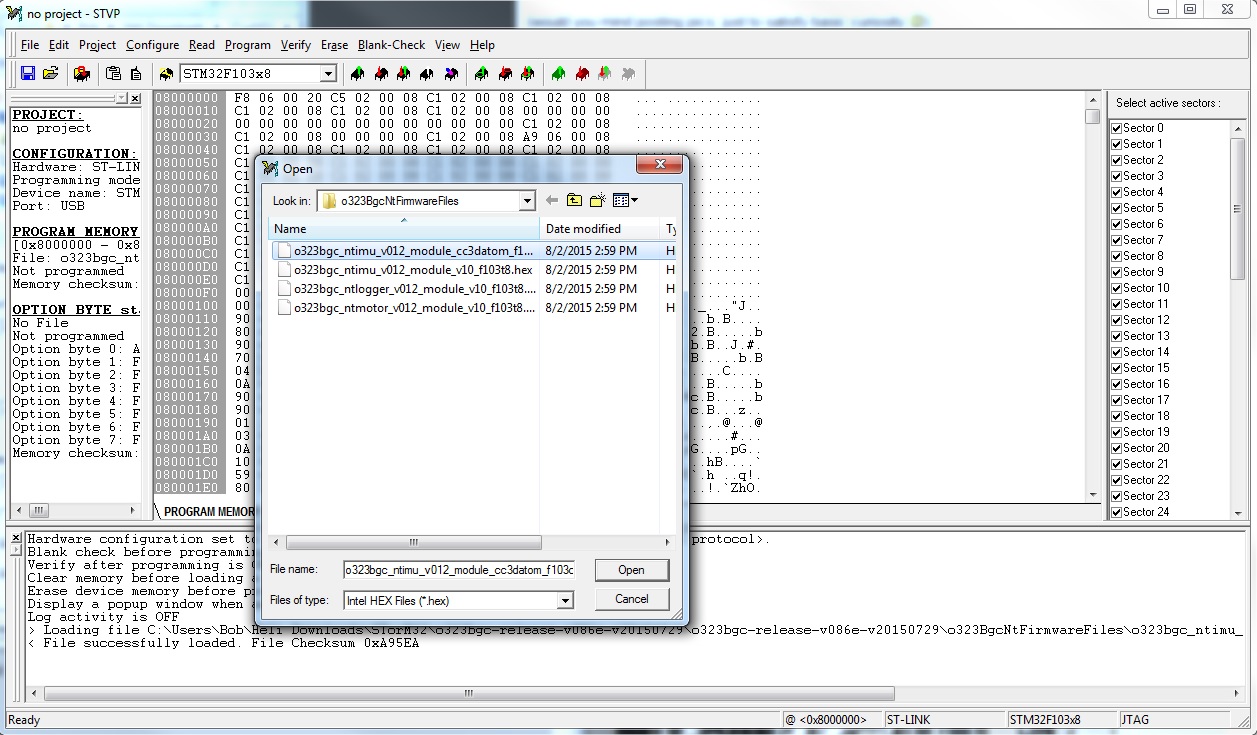Click the blue floppy disk Save icon
The height and width of the screenshot is (735, 1257).
pos(28,74)
